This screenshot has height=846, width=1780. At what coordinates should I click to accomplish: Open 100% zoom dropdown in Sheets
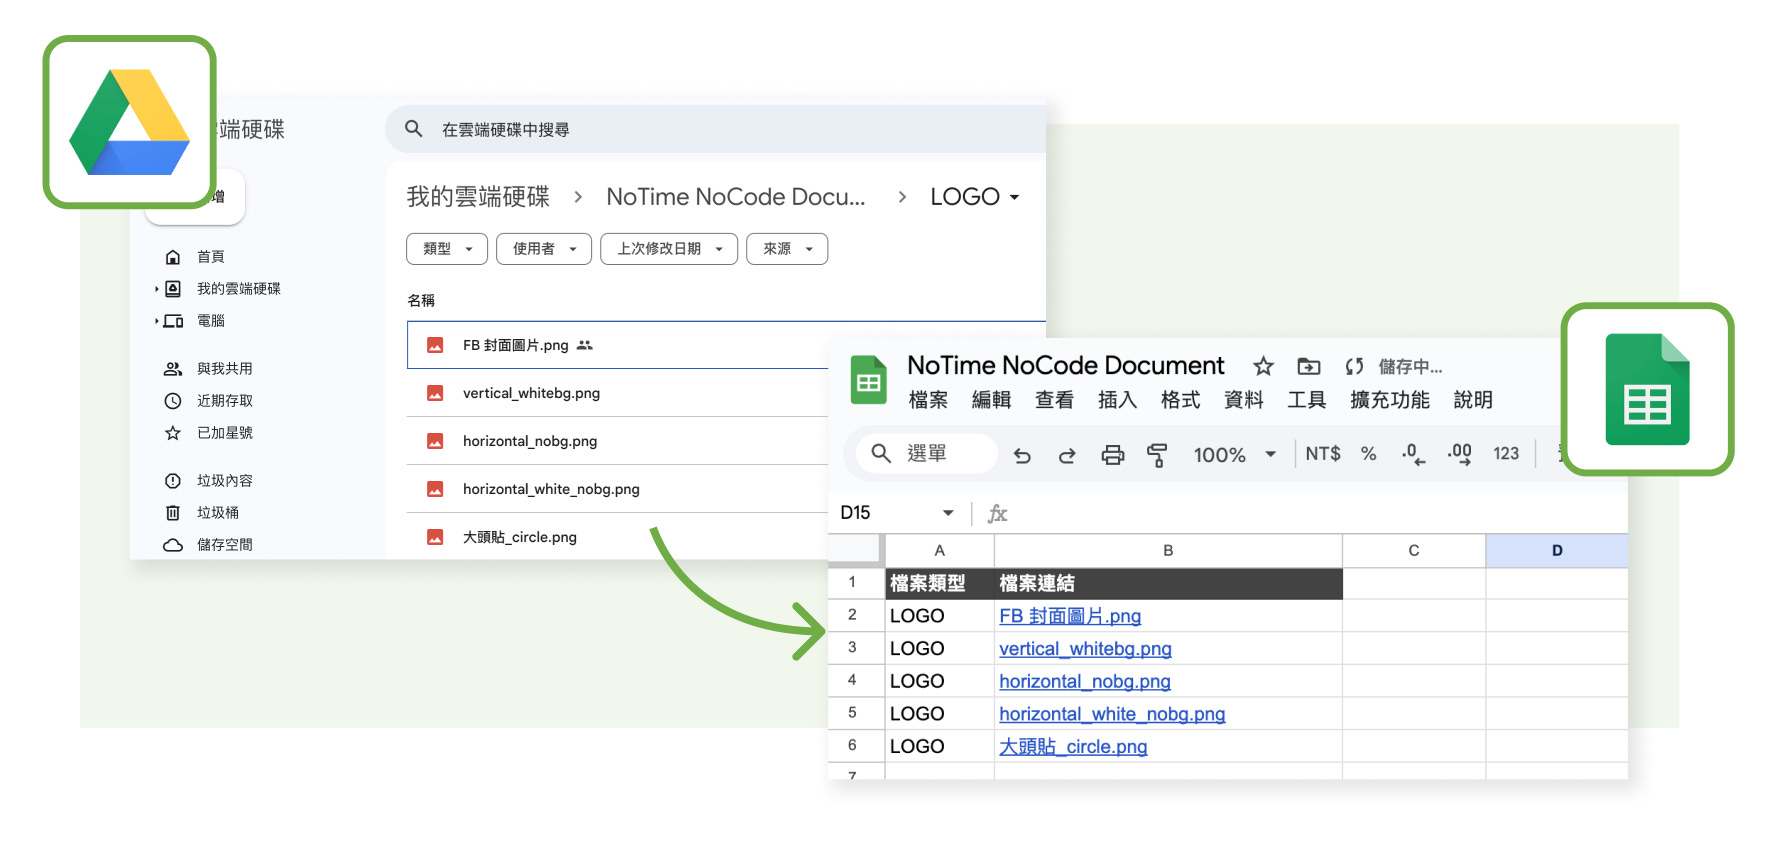pos(1235,455)
